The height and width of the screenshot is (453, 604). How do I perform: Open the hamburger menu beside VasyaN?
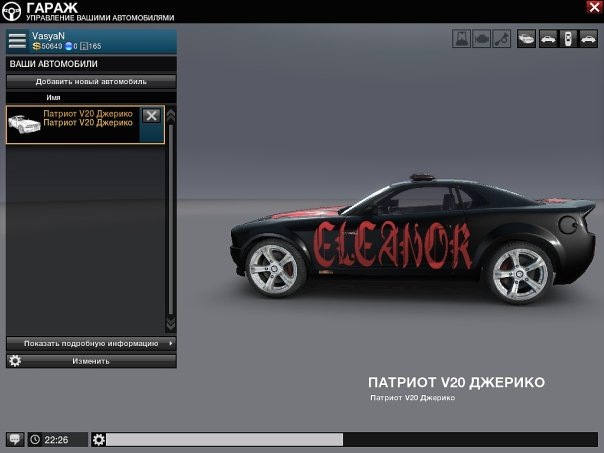point(17,41)
